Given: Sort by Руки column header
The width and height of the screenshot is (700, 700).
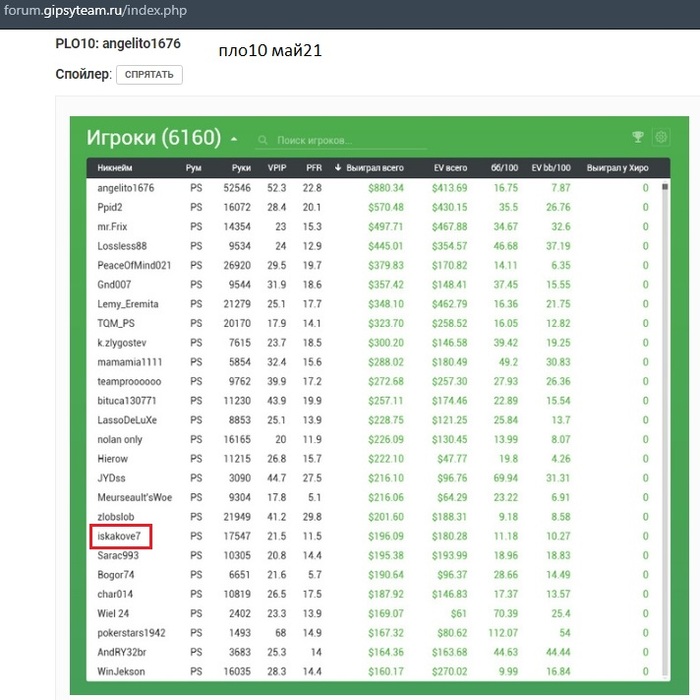Looking at the screenshot, I should [x=241, y=168].
